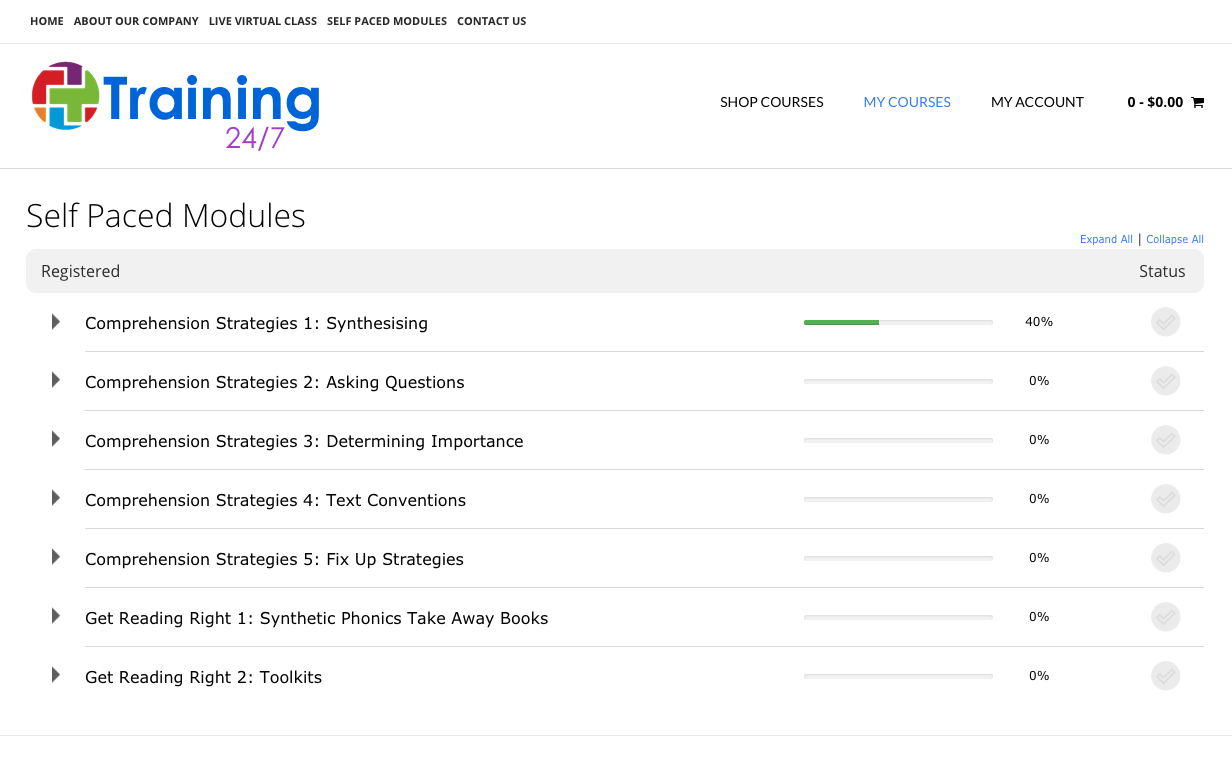Viewport: 1232px width, 757px height.
Task: Click the Synthesising 40% progress bar
Action: (x=898, y=322)
